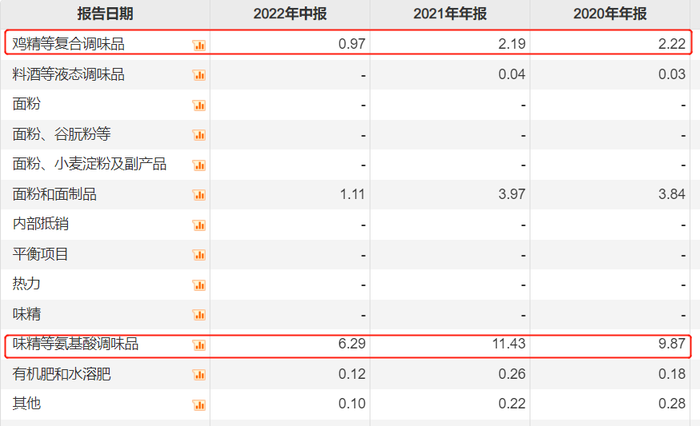Open chart icon for 平衡项目 row
This screenshot has height=426, width=700.
[x=199, y=255]
